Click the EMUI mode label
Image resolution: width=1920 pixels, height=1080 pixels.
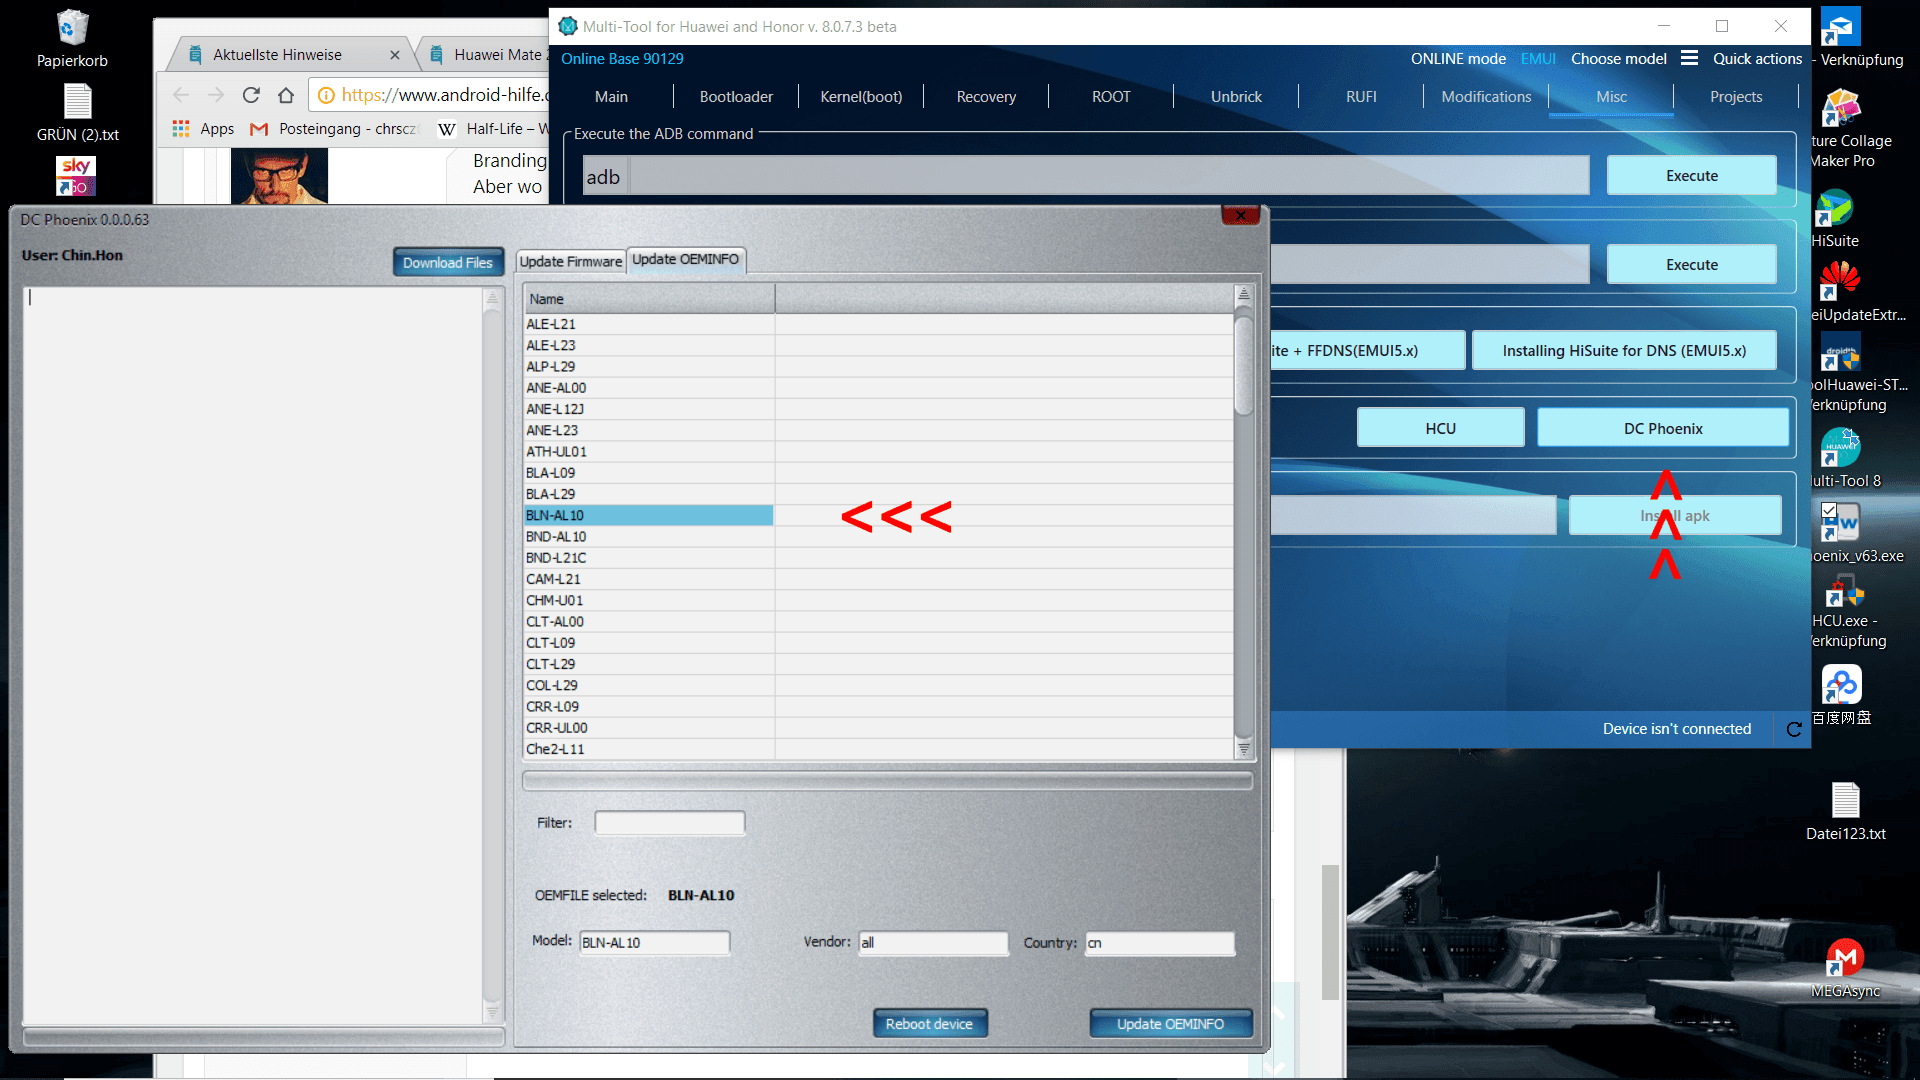[x=1538, y=59]
